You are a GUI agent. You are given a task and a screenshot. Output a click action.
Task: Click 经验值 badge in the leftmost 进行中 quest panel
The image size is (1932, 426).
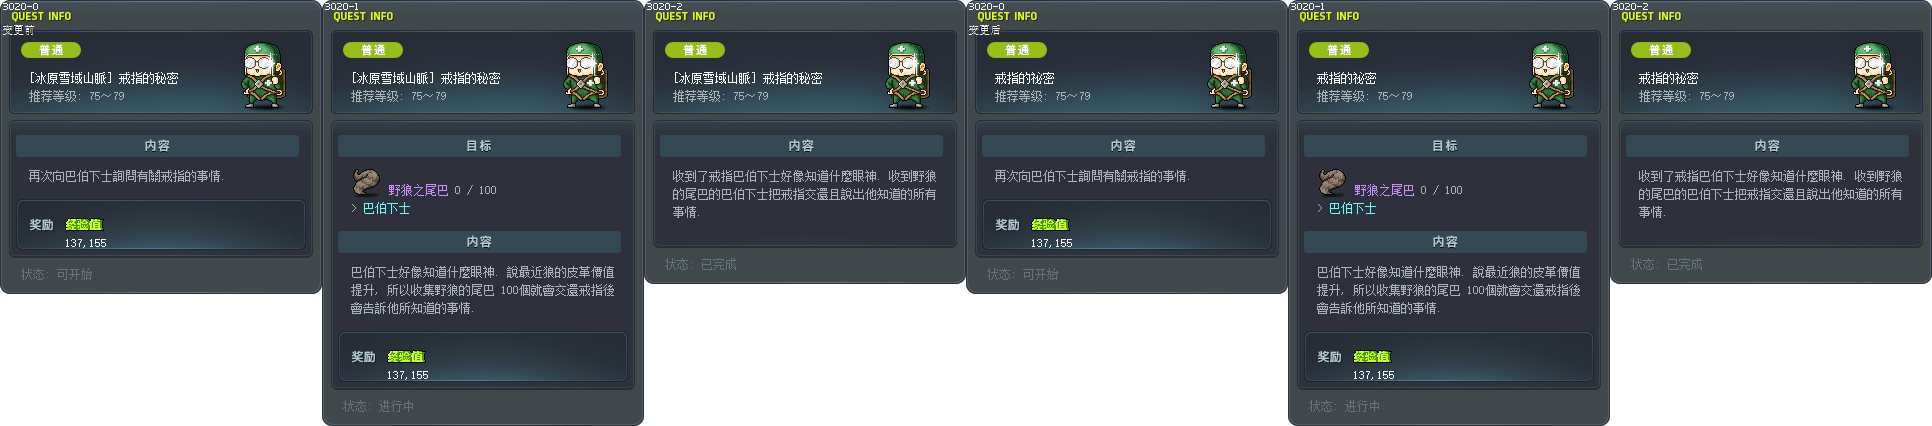(x=406, y=357)
